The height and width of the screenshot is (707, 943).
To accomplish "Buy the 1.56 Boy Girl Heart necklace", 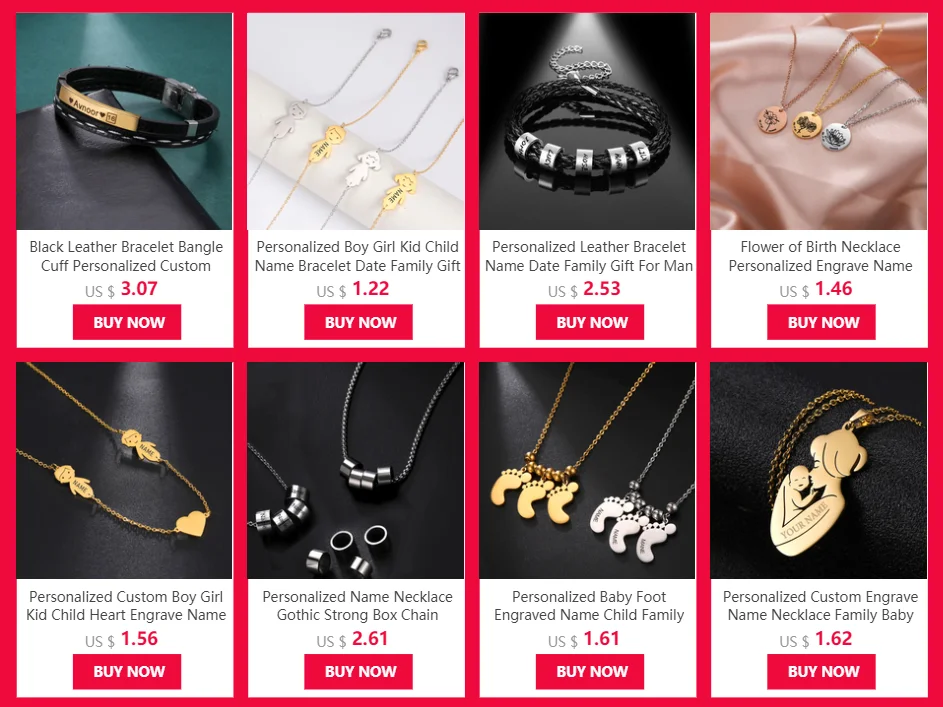I will click(x=127, y=672).
